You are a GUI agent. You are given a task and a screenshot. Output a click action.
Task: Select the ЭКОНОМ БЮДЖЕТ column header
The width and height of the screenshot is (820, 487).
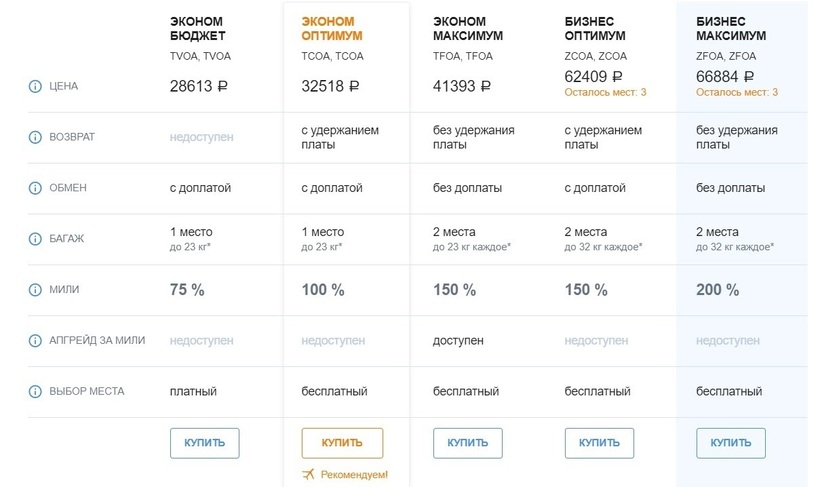[x=197, y=28]
